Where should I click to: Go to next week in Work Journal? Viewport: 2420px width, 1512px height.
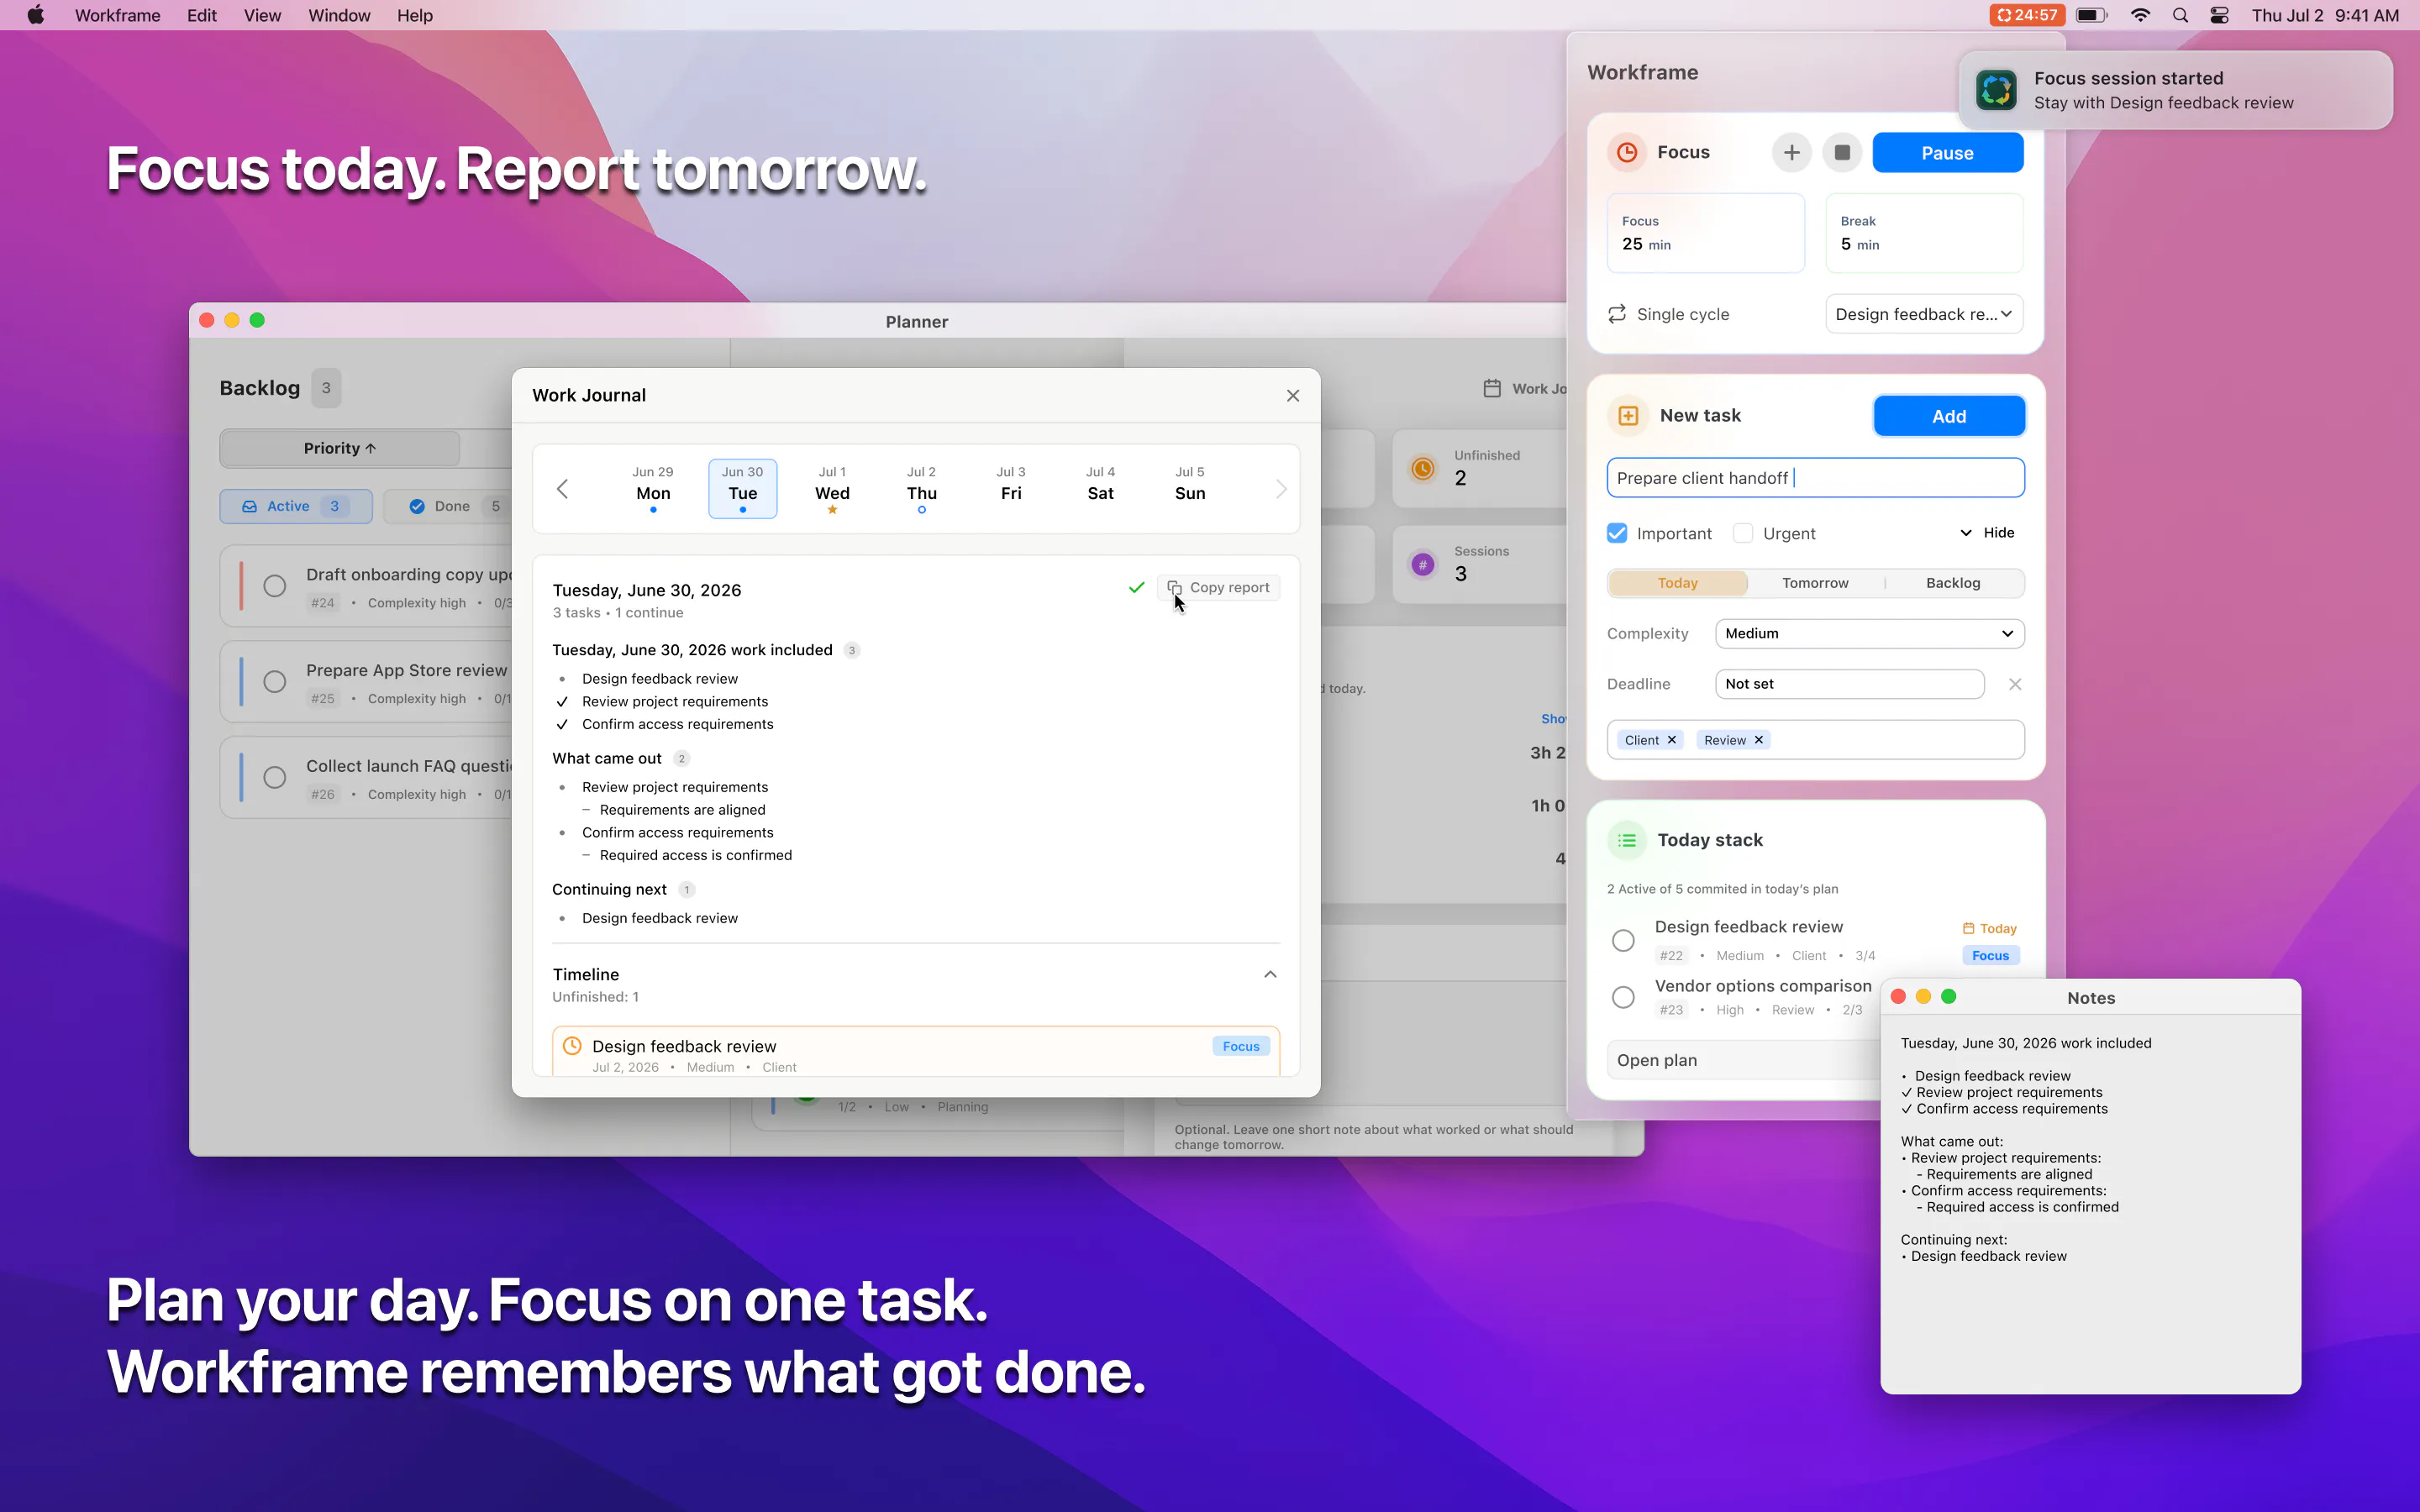[x=1281, y=489]
